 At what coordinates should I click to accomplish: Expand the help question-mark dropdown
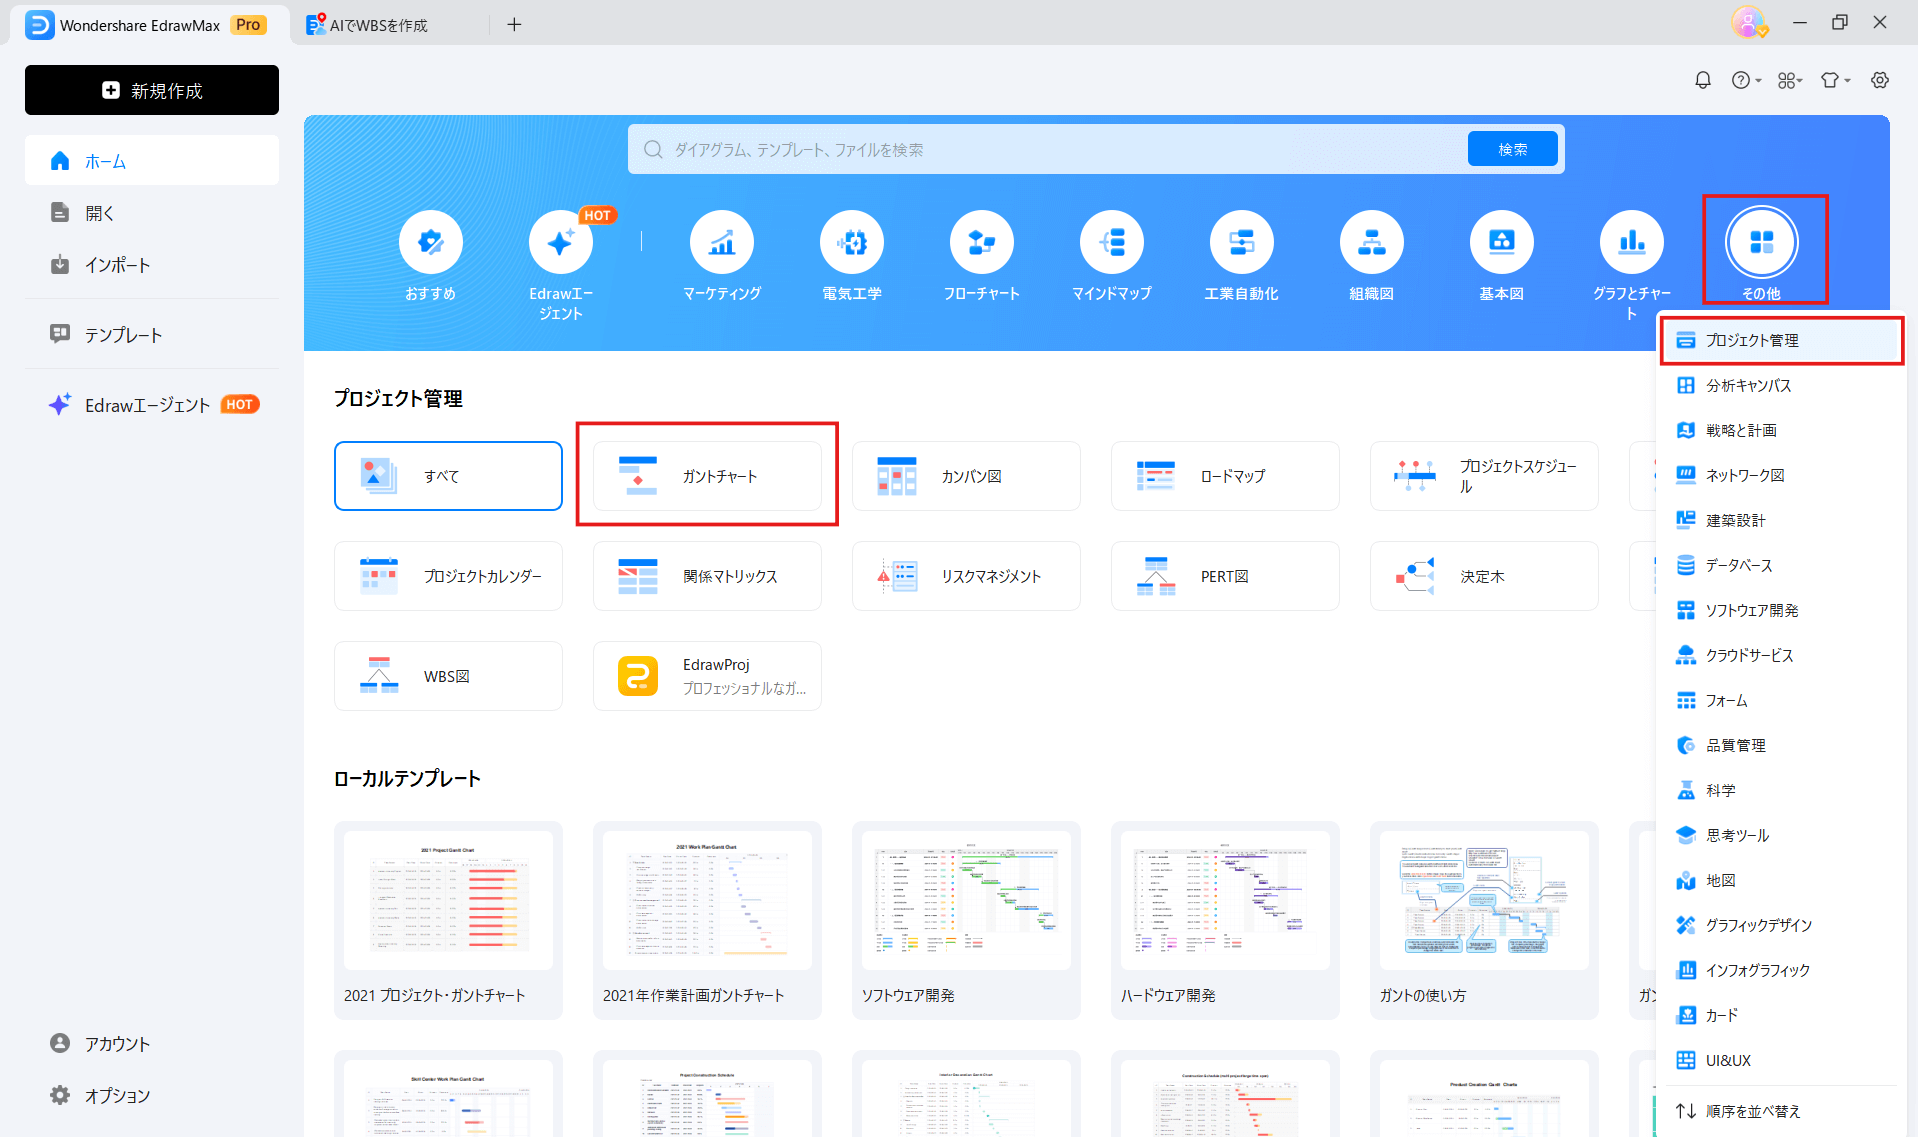tap(1745, 80)
